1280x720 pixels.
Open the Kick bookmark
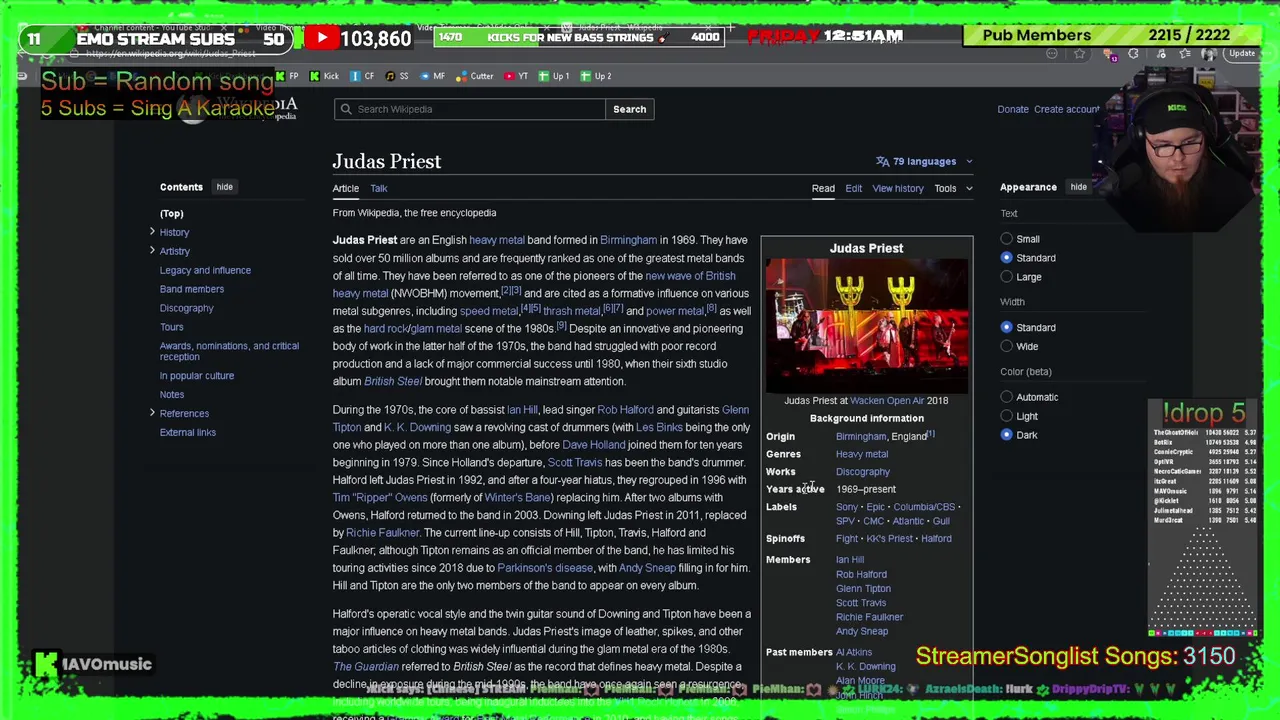point(324,76)
